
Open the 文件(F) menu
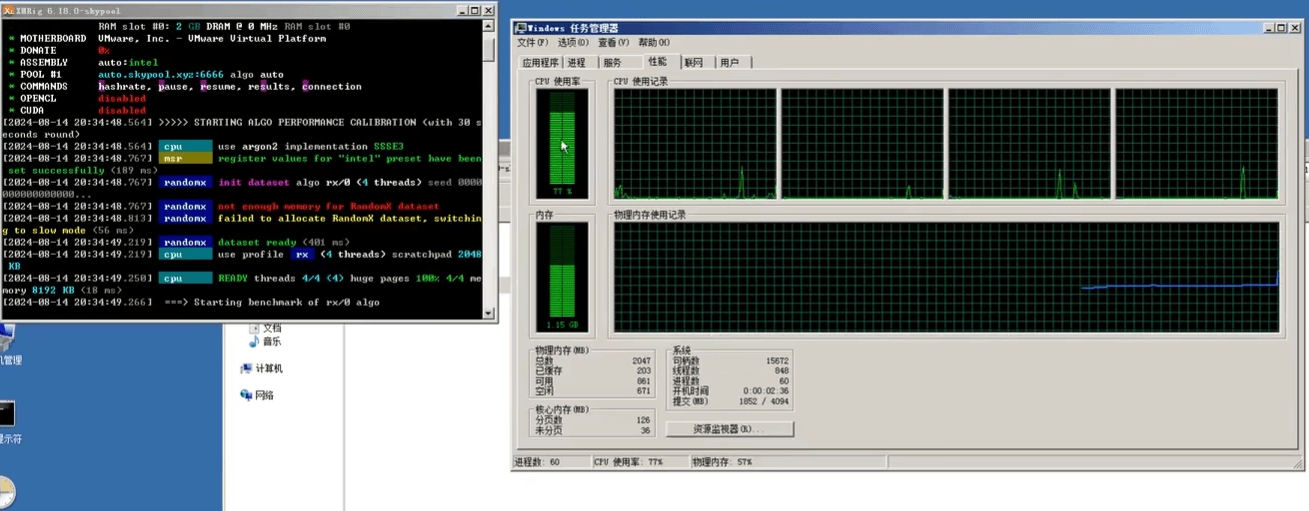(532, 43)
